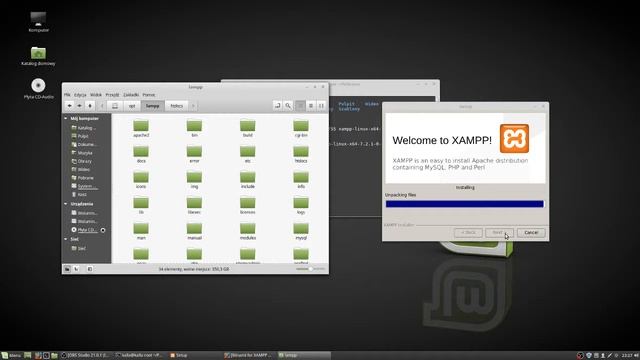640x360 pixels.
Task: Go back in the file manager toolbar
Action: point(69,106)
